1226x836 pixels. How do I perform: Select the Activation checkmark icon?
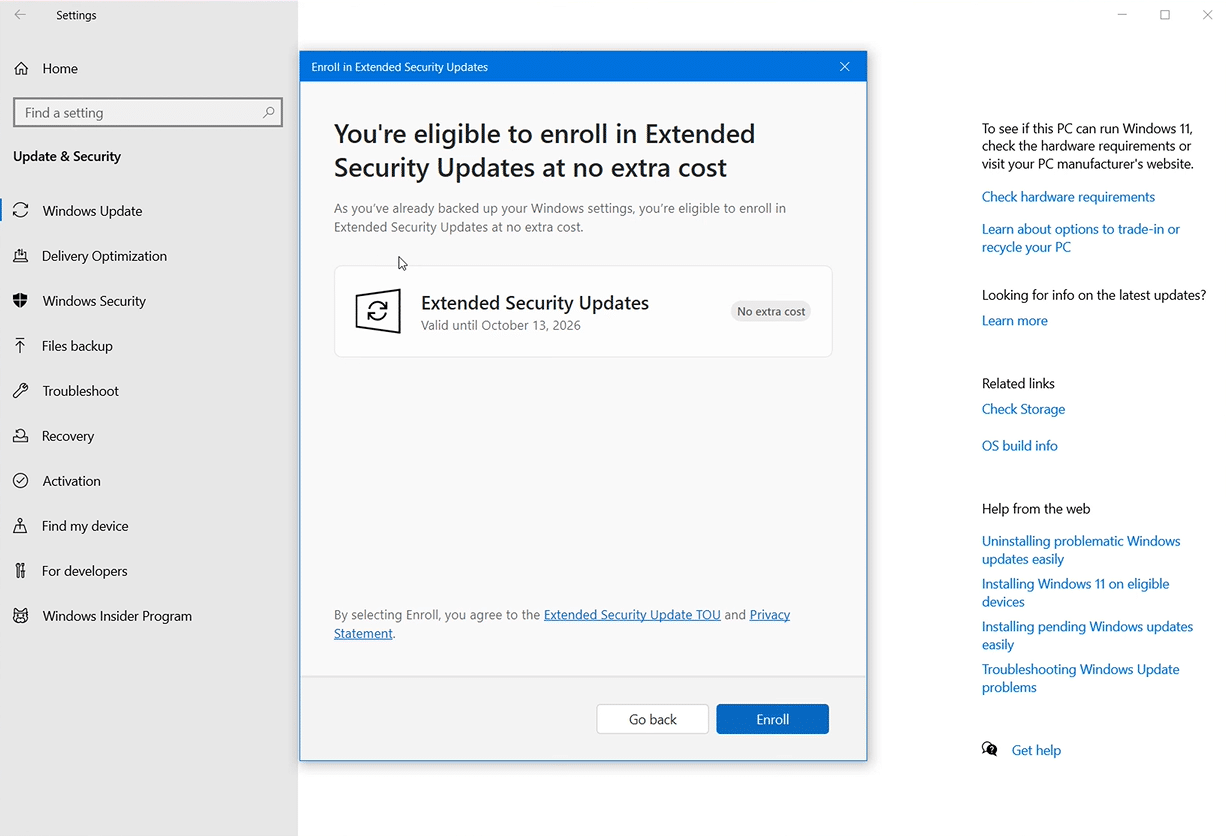20,480
